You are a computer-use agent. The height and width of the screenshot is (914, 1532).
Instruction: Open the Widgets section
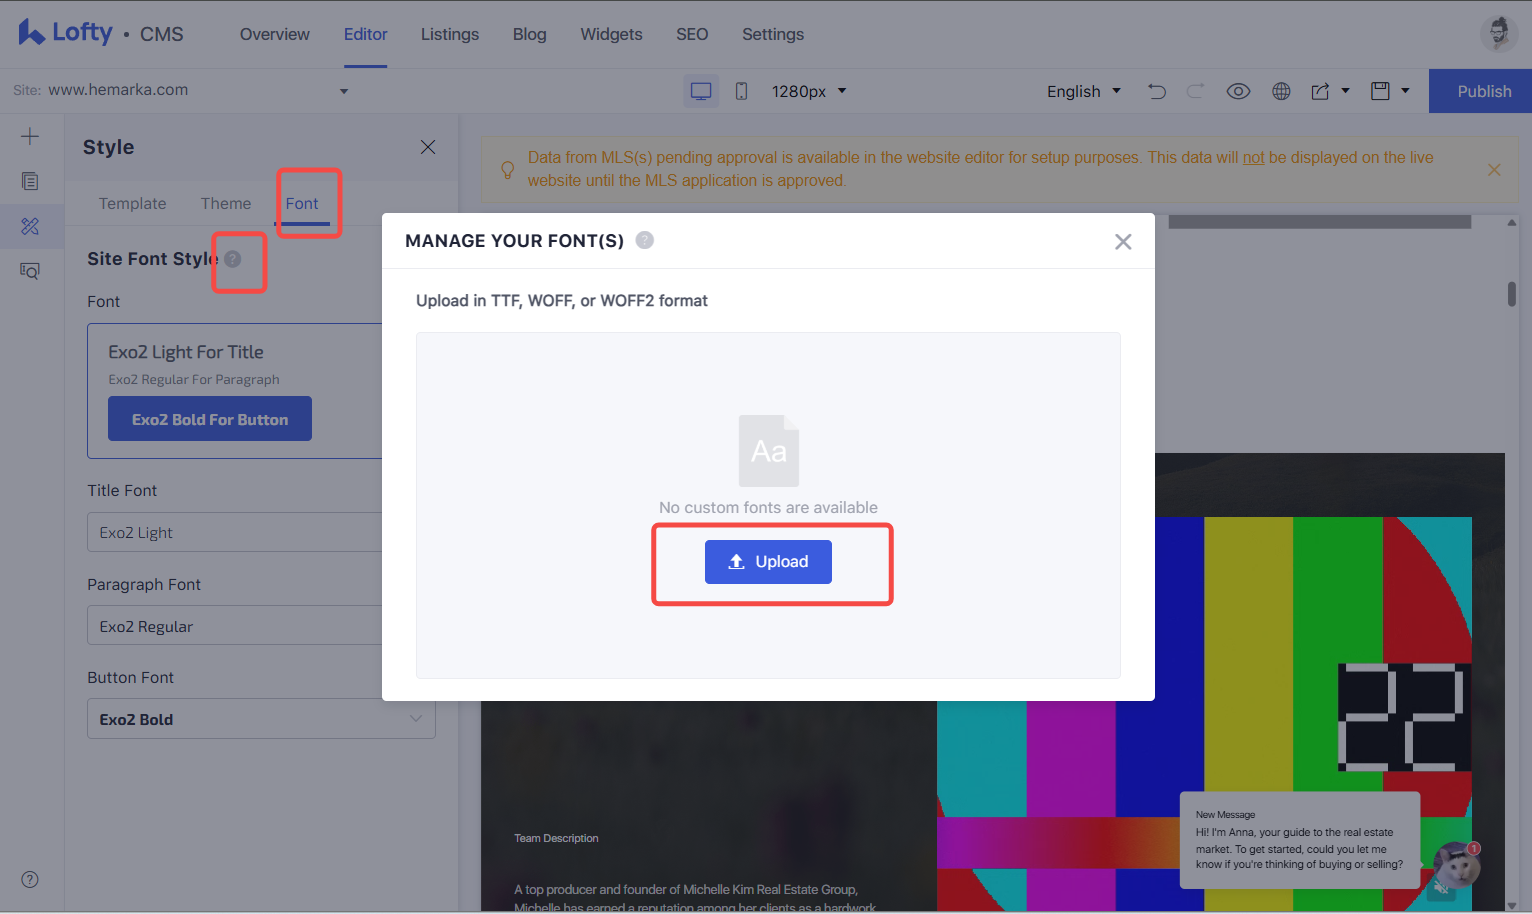(x=611, y=34)
